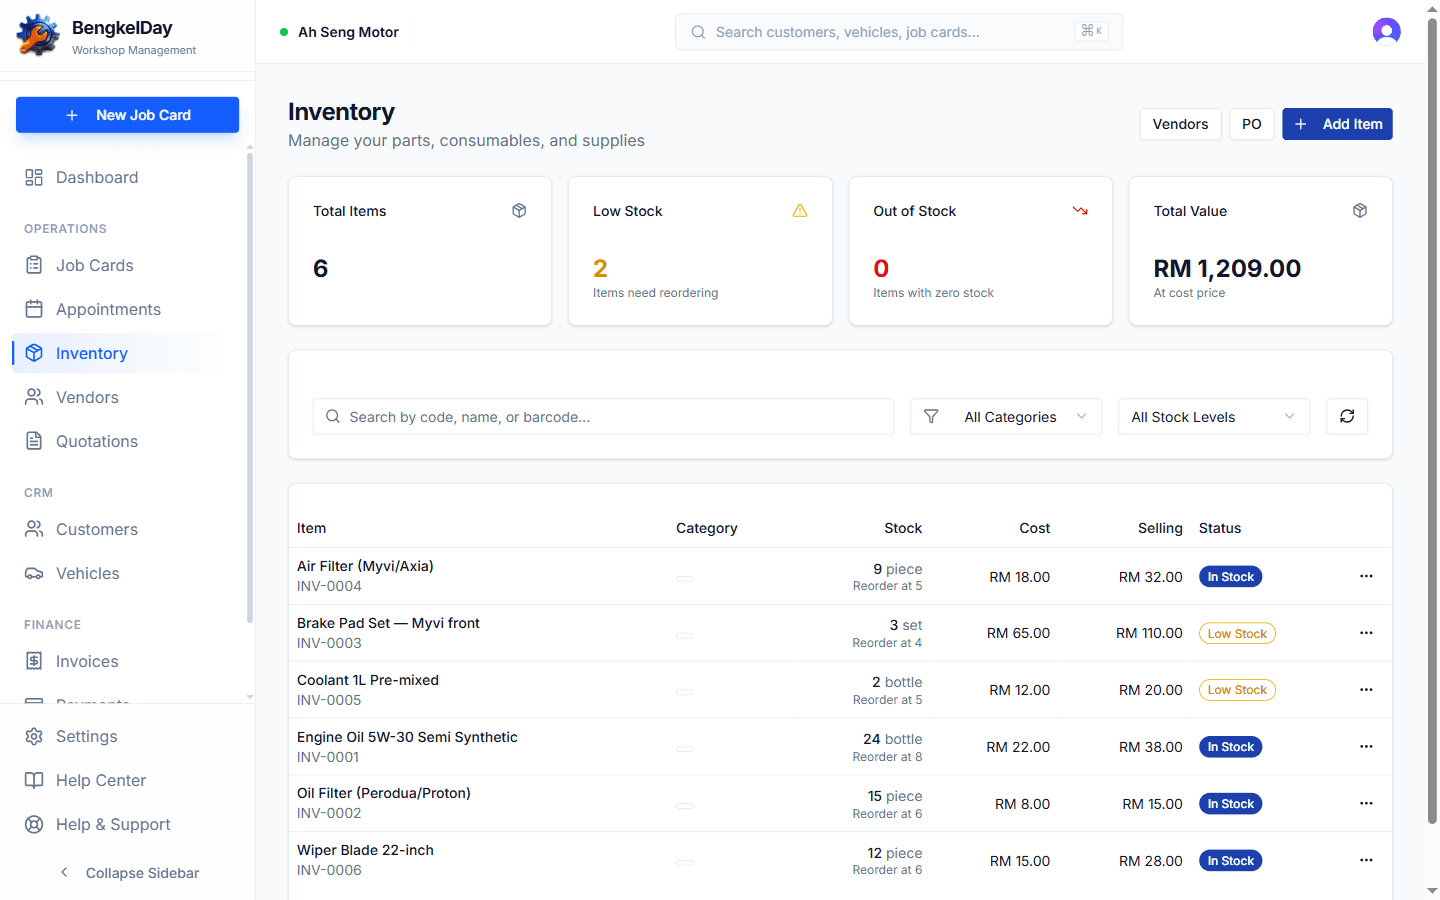This screenshot has width=1440, height=900.
Task: Click the refresh inventory list icon
Action: click(1347, 416)
